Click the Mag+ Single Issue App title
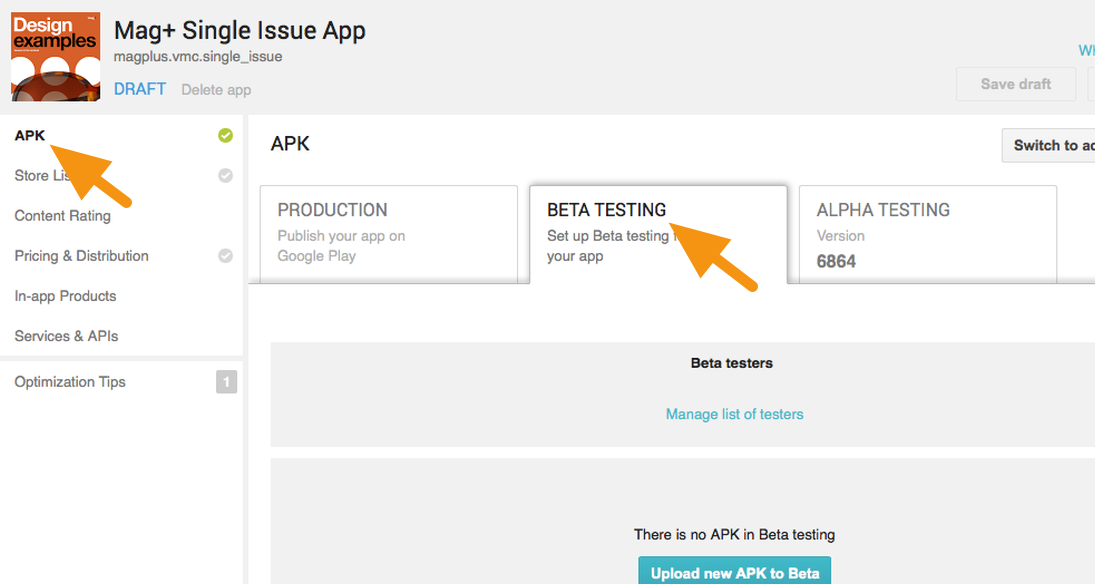Screen dimensions: 1095x584 point(240,31)
